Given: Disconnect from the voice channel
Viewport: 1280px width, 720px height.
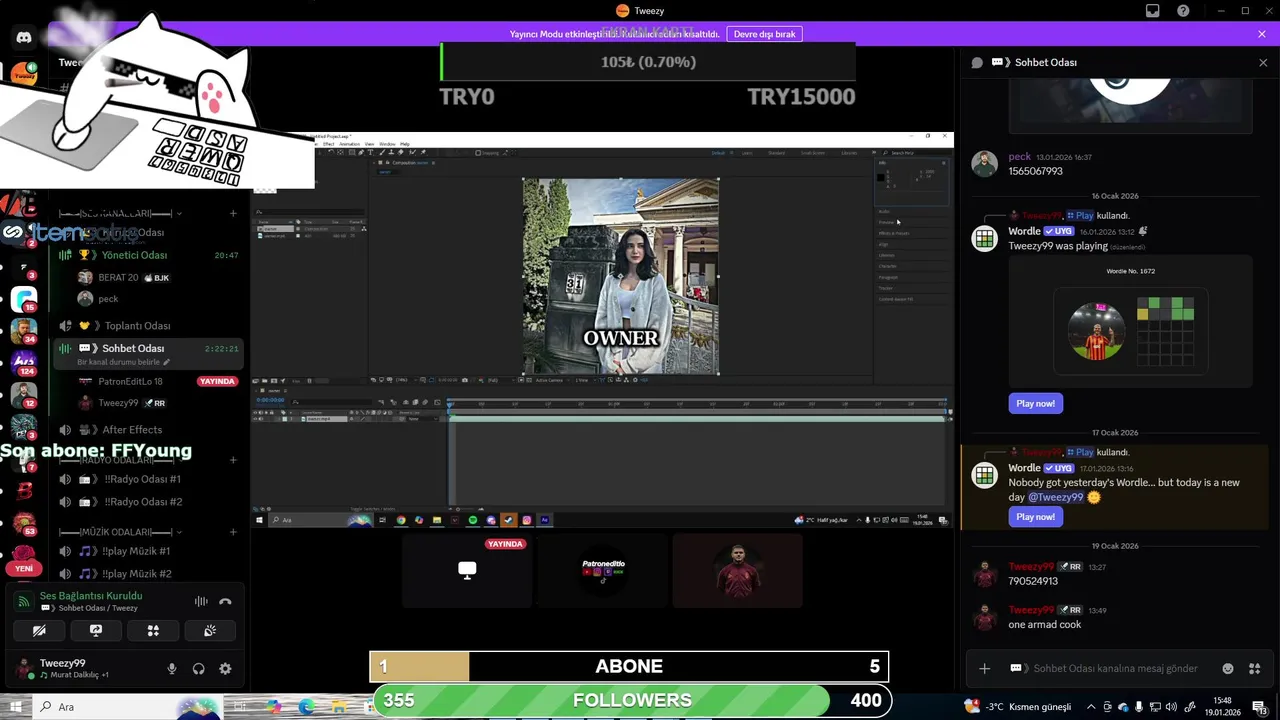Looking at the screenshot, I should [x=225, y=601].
